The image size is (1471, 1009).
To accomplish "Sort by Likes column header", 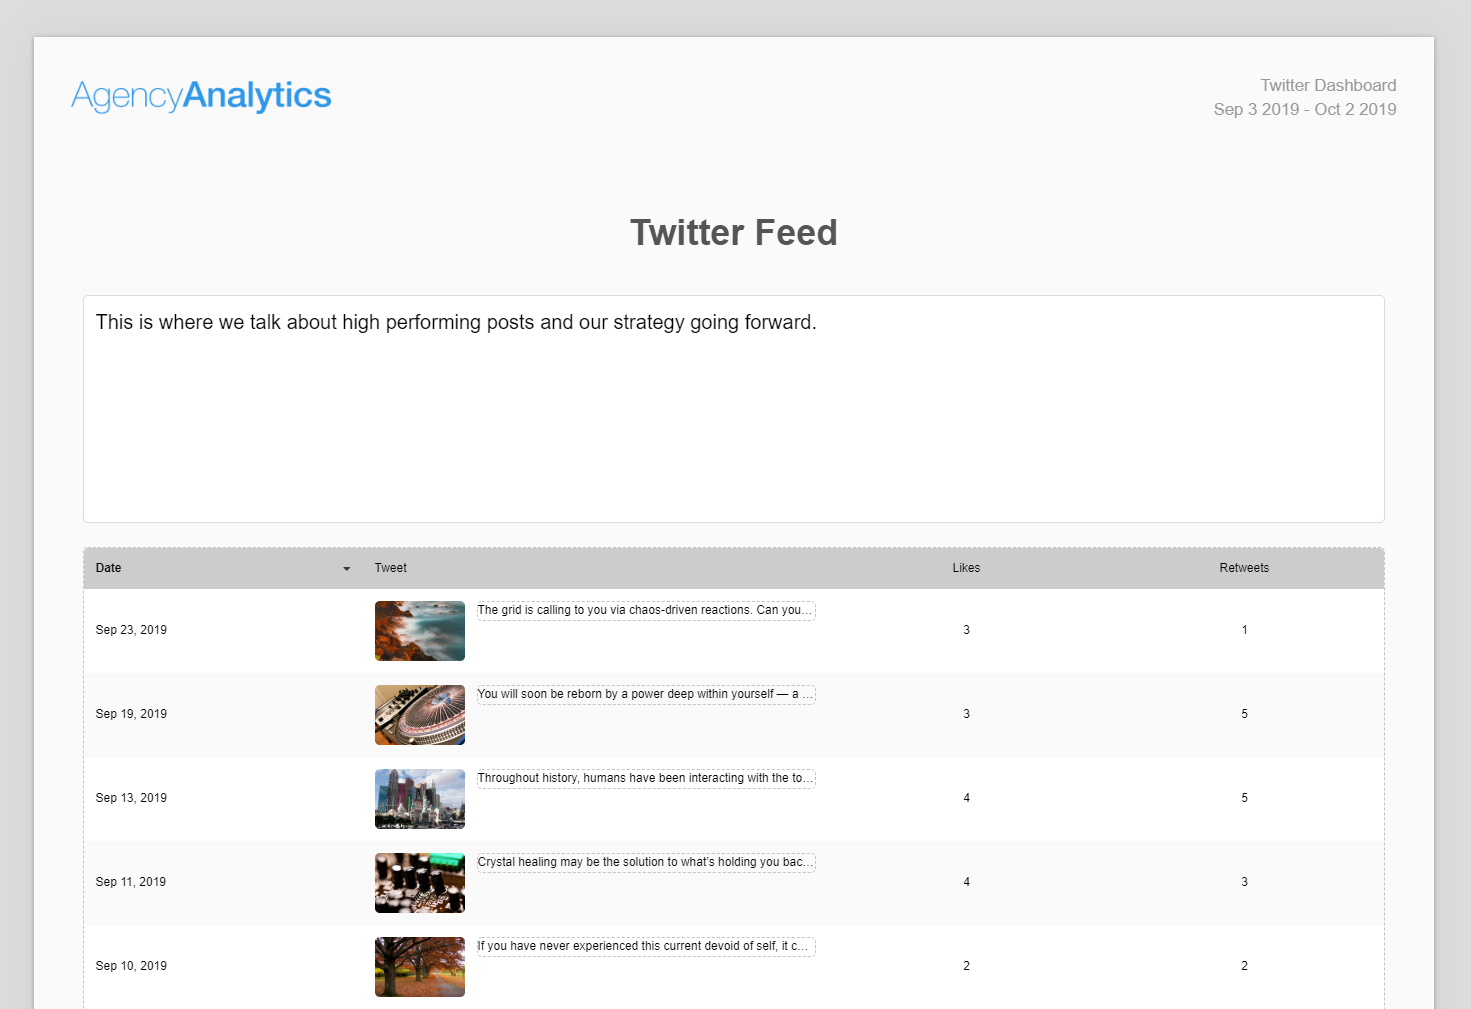I will click(x=966, y=568).
